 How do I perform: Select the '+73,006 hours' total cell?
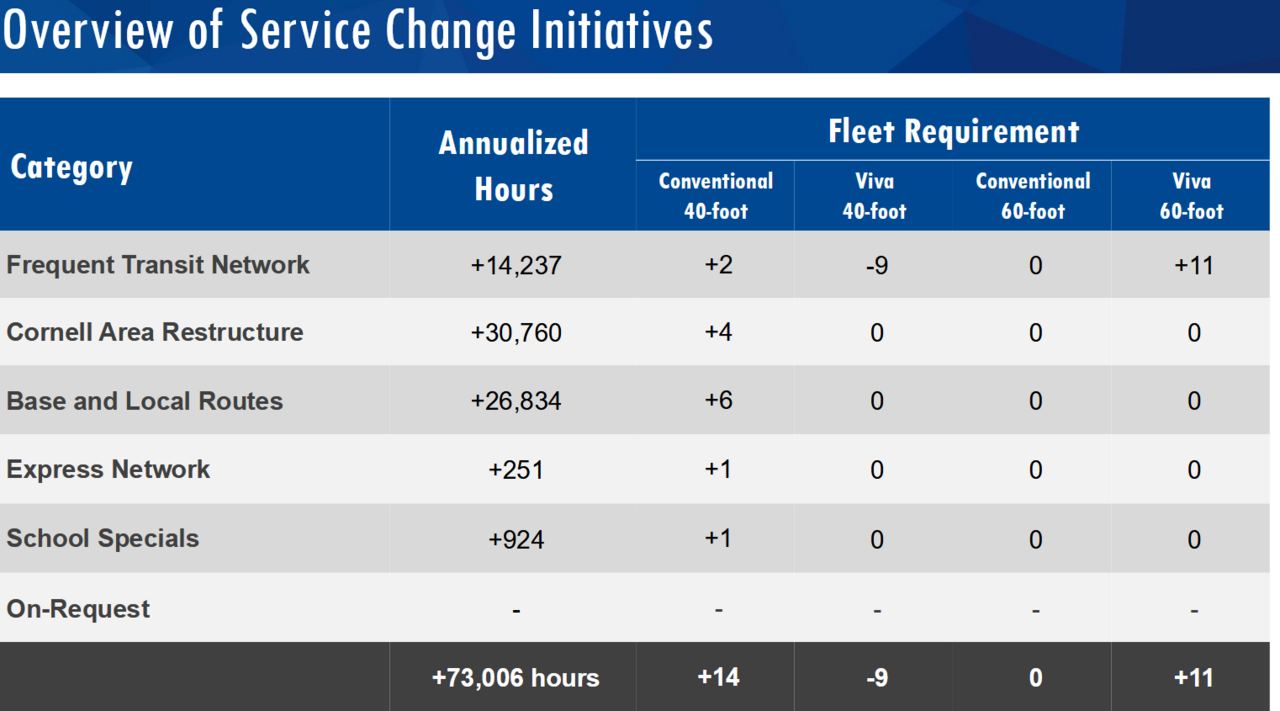coord(515,678)
